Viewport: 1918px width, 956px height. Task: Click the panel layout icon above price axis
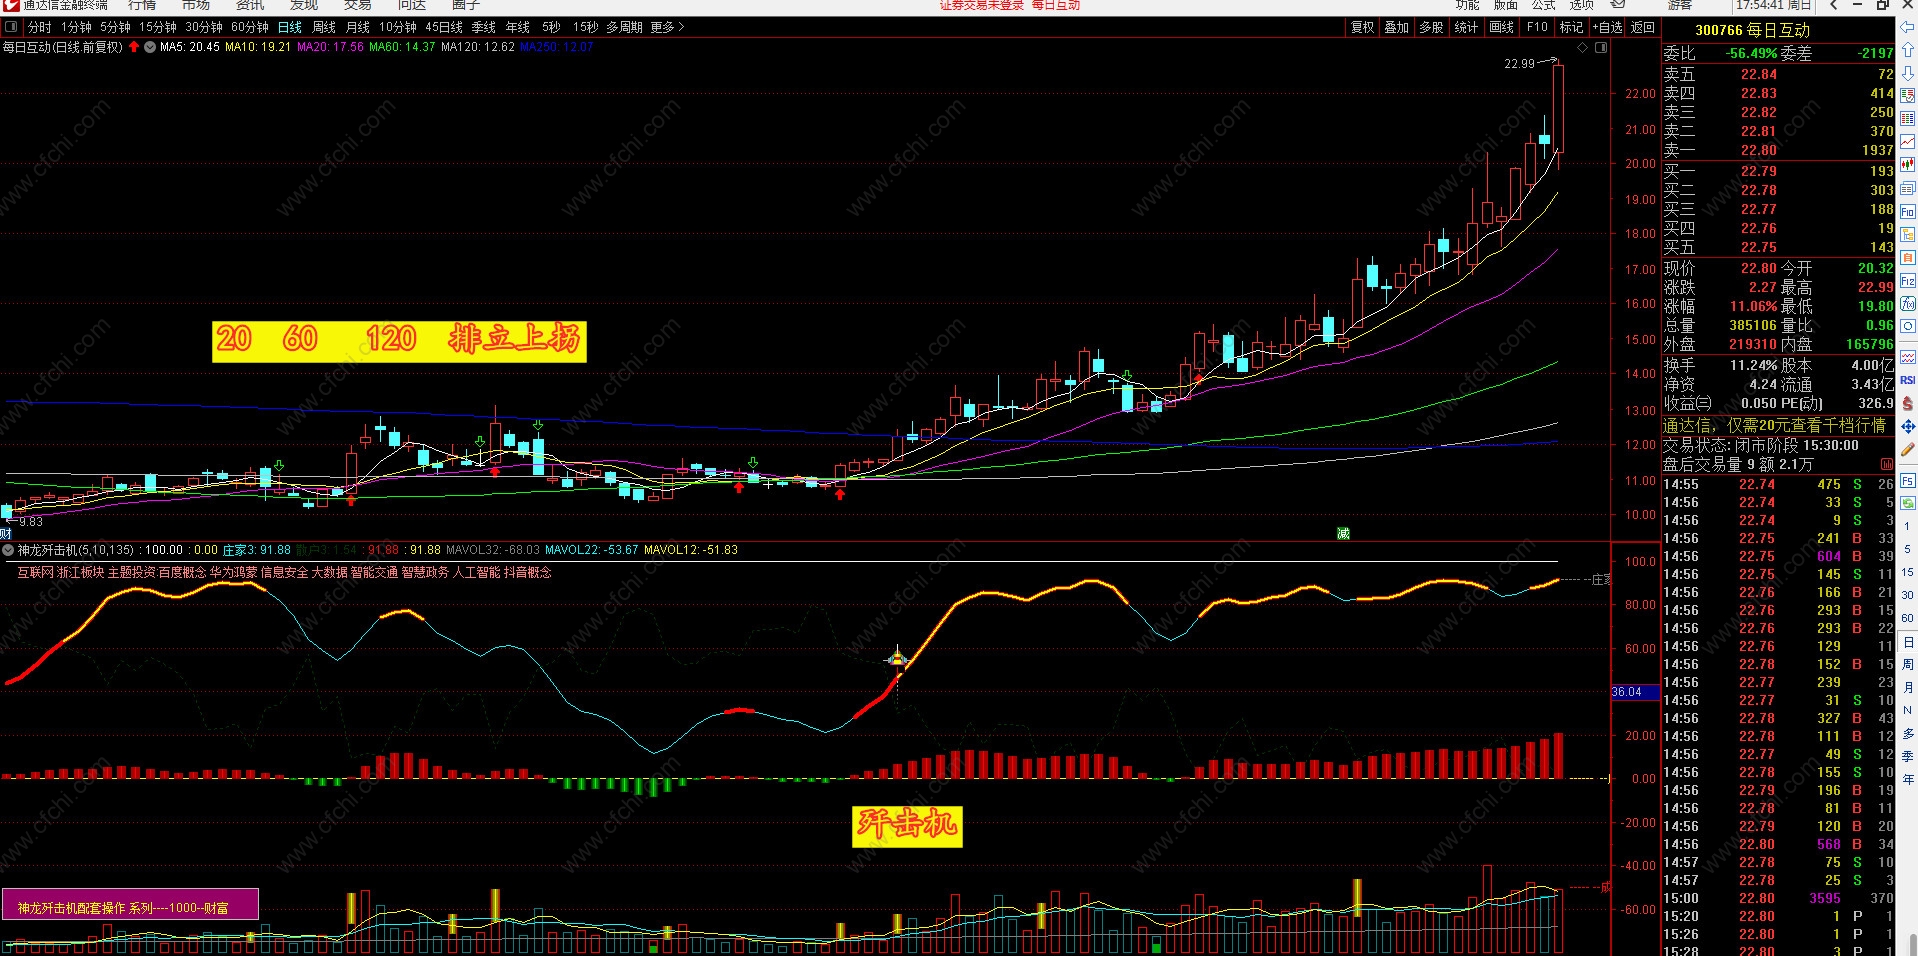[1601, 47]
